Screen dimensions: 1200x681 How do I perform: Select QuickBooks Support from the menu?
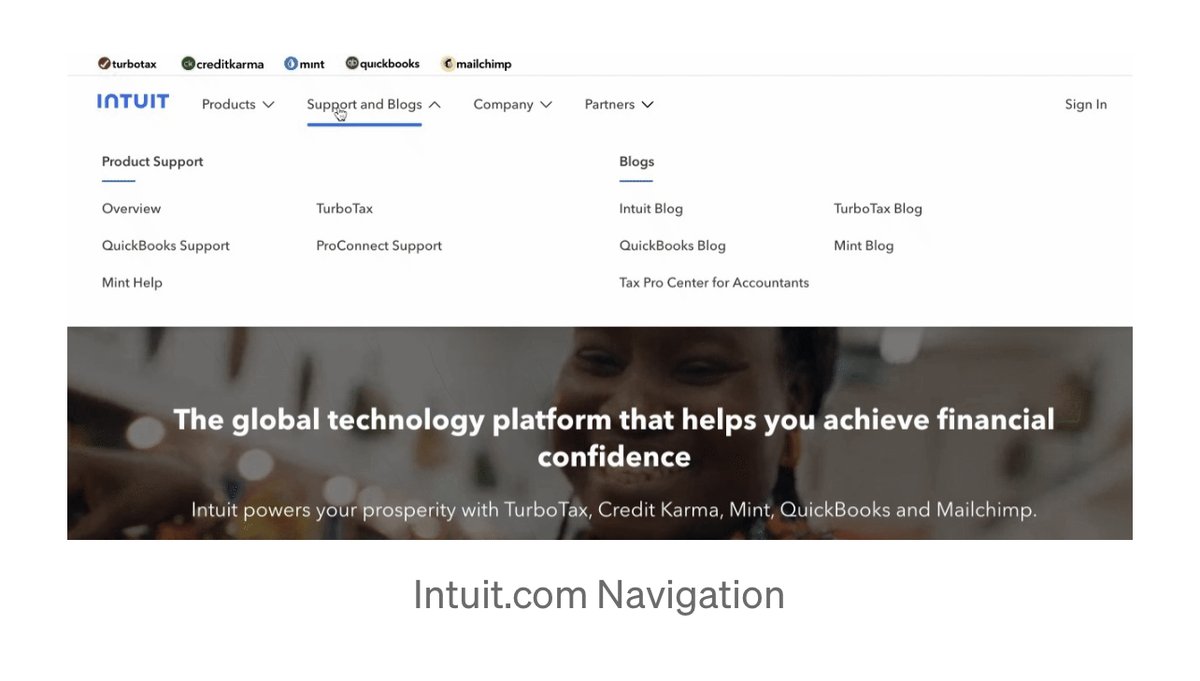[x=166, y=246]
